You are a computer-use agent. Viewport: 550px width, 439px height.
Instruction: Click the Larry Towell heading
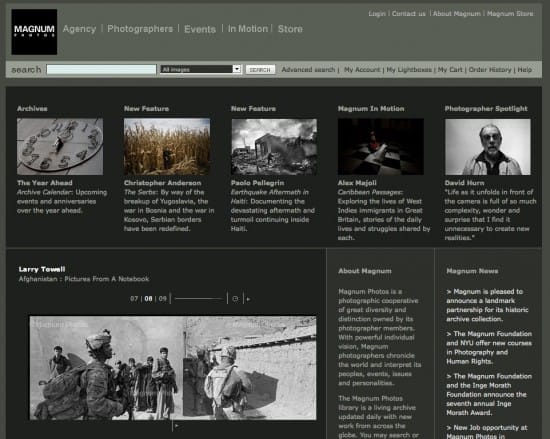(42, 269)
